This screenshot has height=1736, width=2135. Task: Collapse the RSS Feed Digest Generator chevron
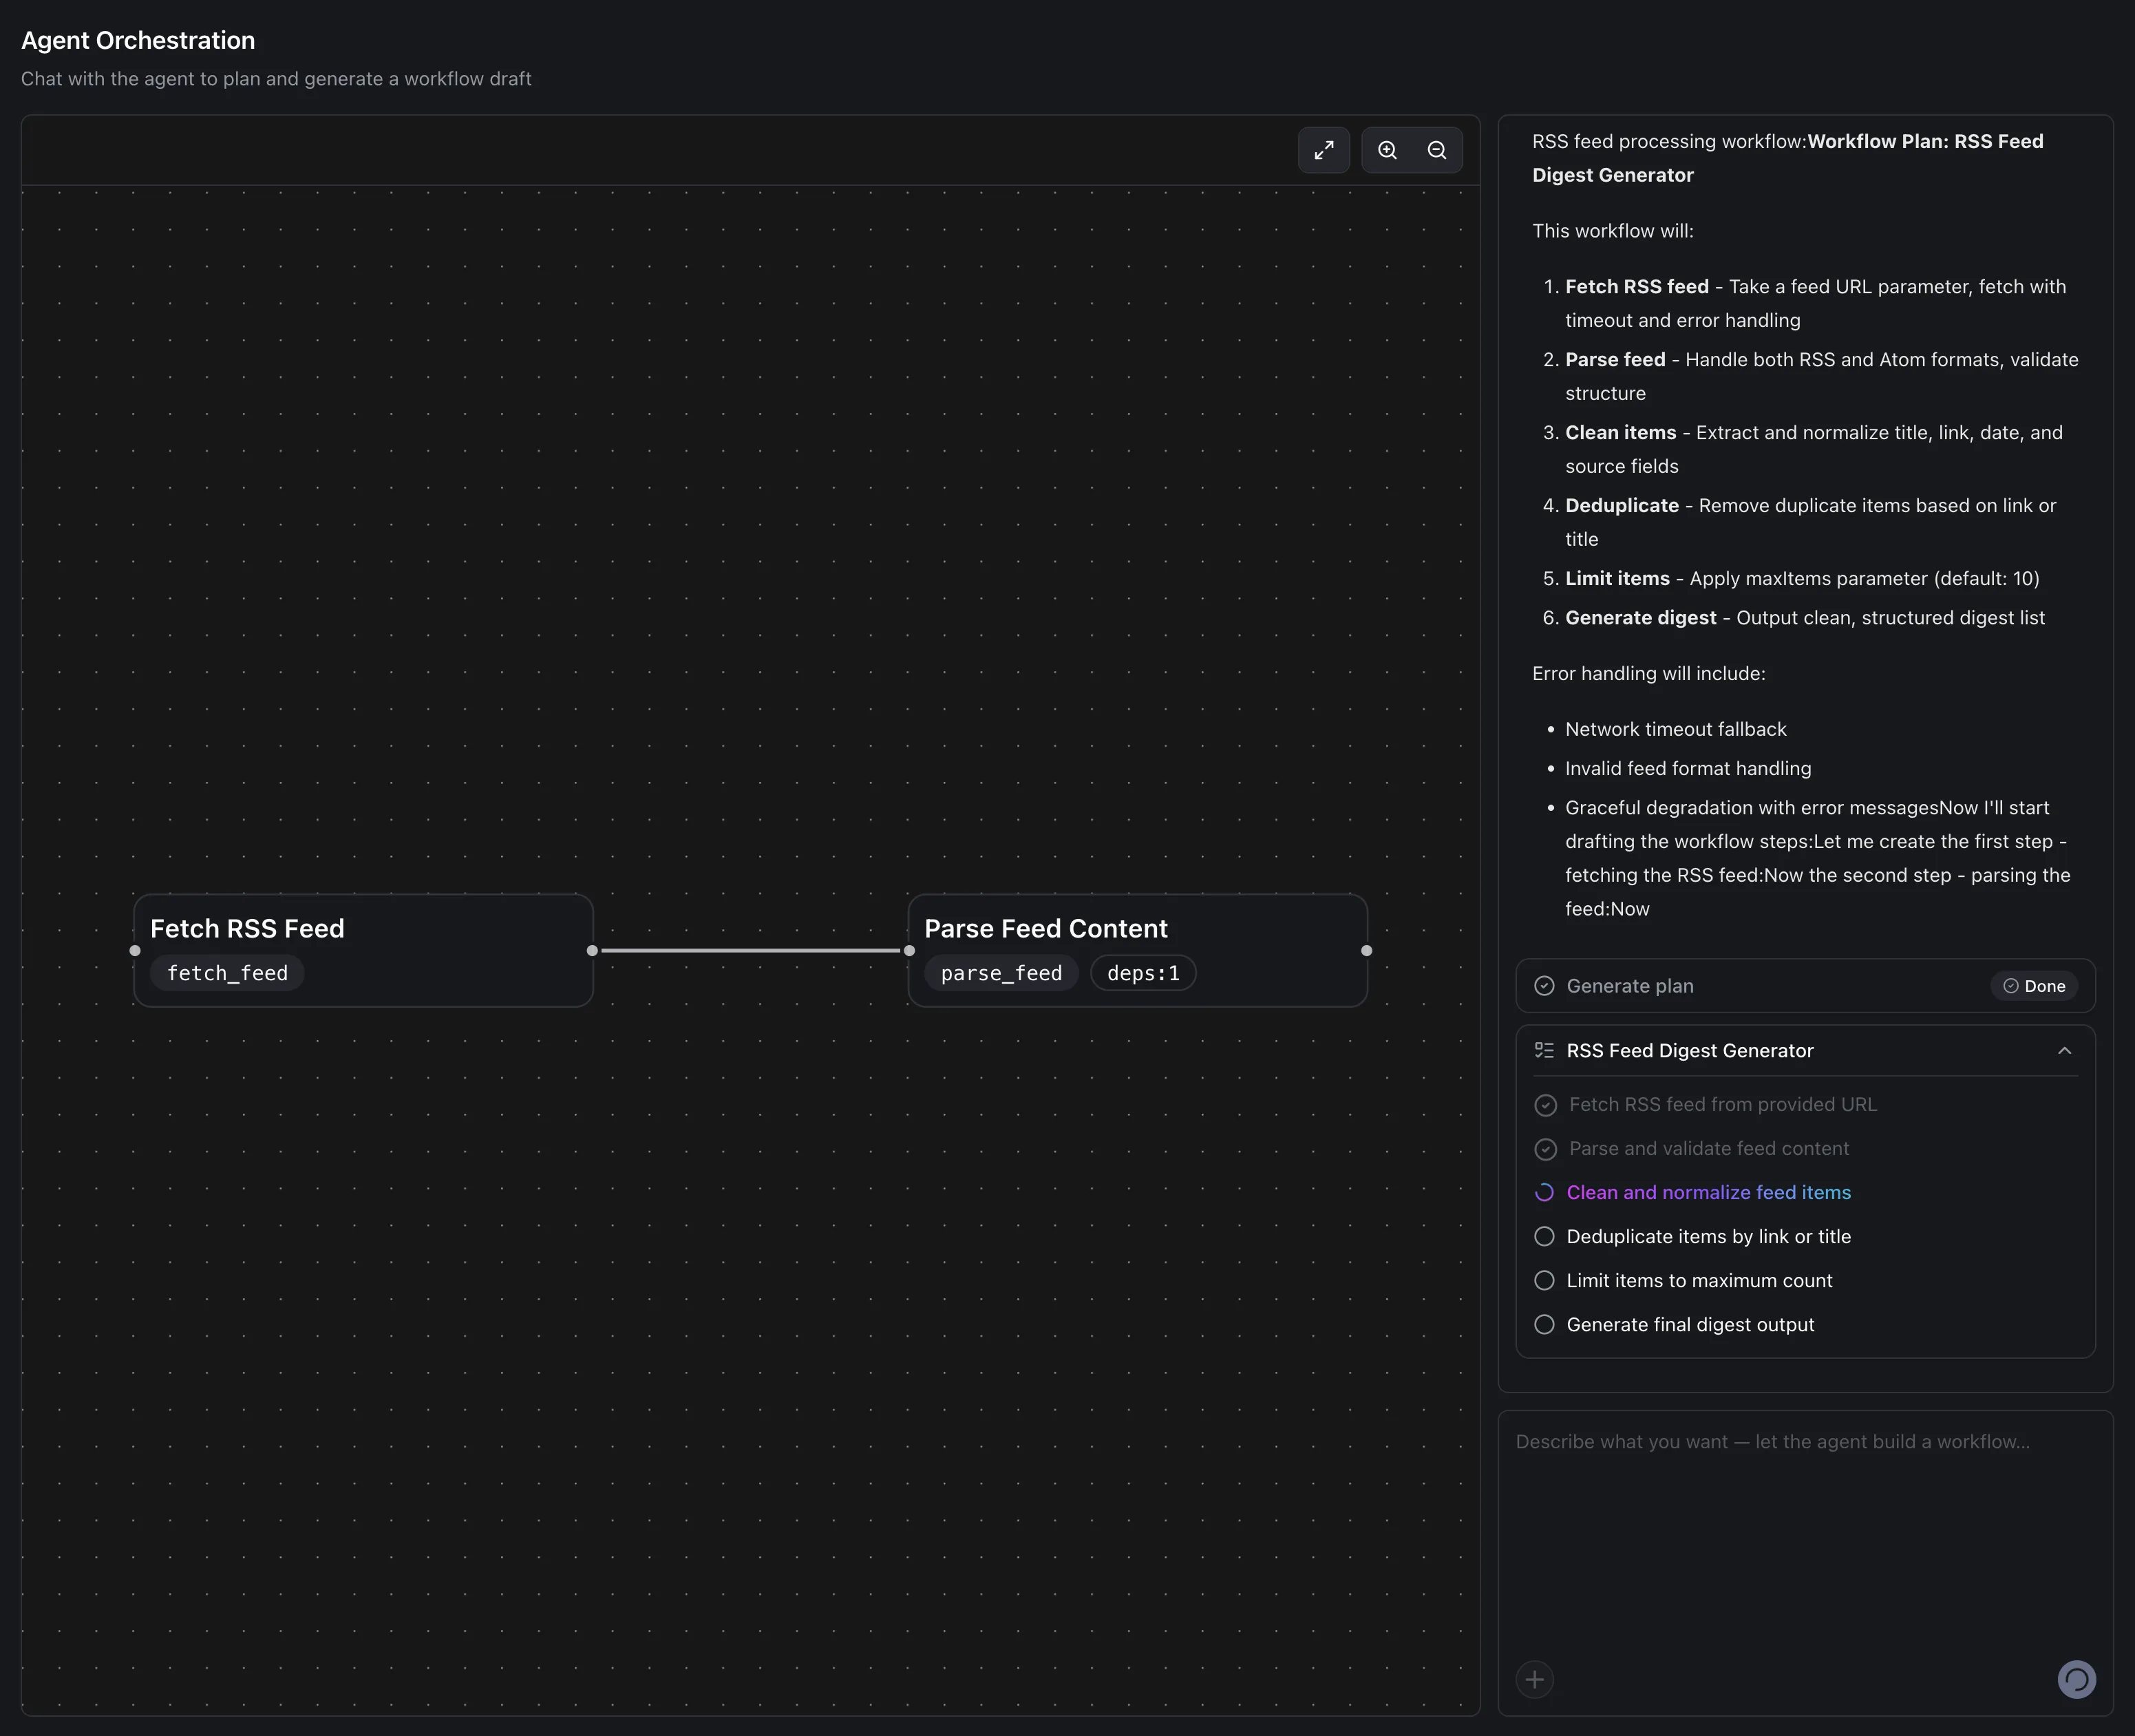(x=2064, y=1050)
